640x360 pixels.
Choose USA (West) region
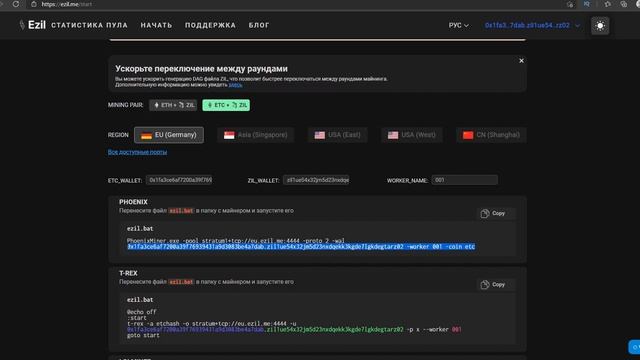click(412, 135)
